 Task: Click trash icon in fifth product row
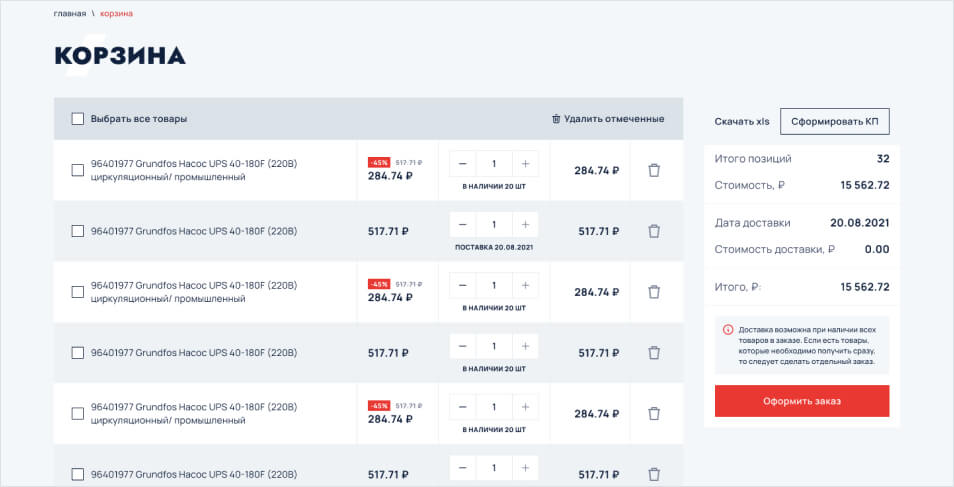[x=654, y=414]
